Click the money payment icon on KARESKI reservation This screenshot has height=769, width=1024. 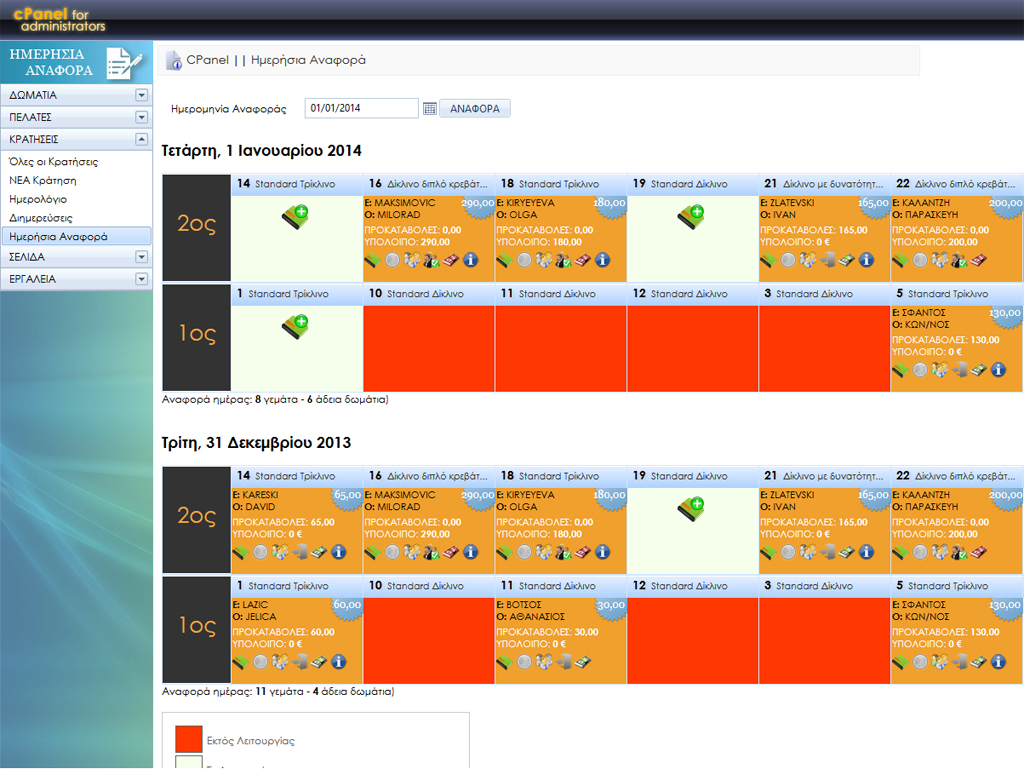tap(318, 552)
